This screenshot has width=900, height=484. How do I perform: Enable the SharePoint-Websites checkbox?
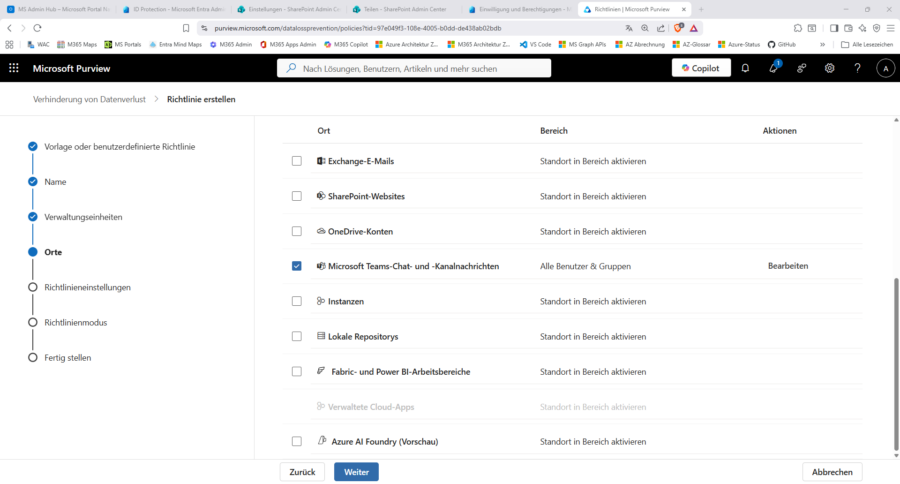297,196
